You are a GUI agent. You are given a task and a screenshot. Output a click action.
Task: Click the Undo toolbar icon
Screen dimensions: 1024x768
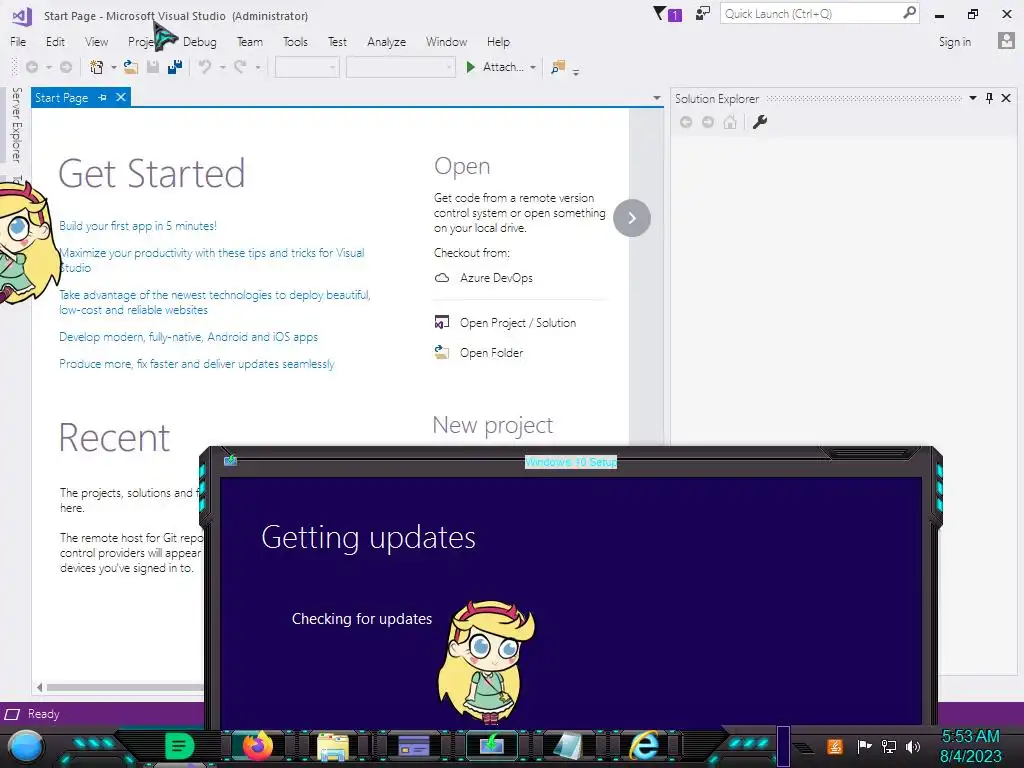point(204,67)
